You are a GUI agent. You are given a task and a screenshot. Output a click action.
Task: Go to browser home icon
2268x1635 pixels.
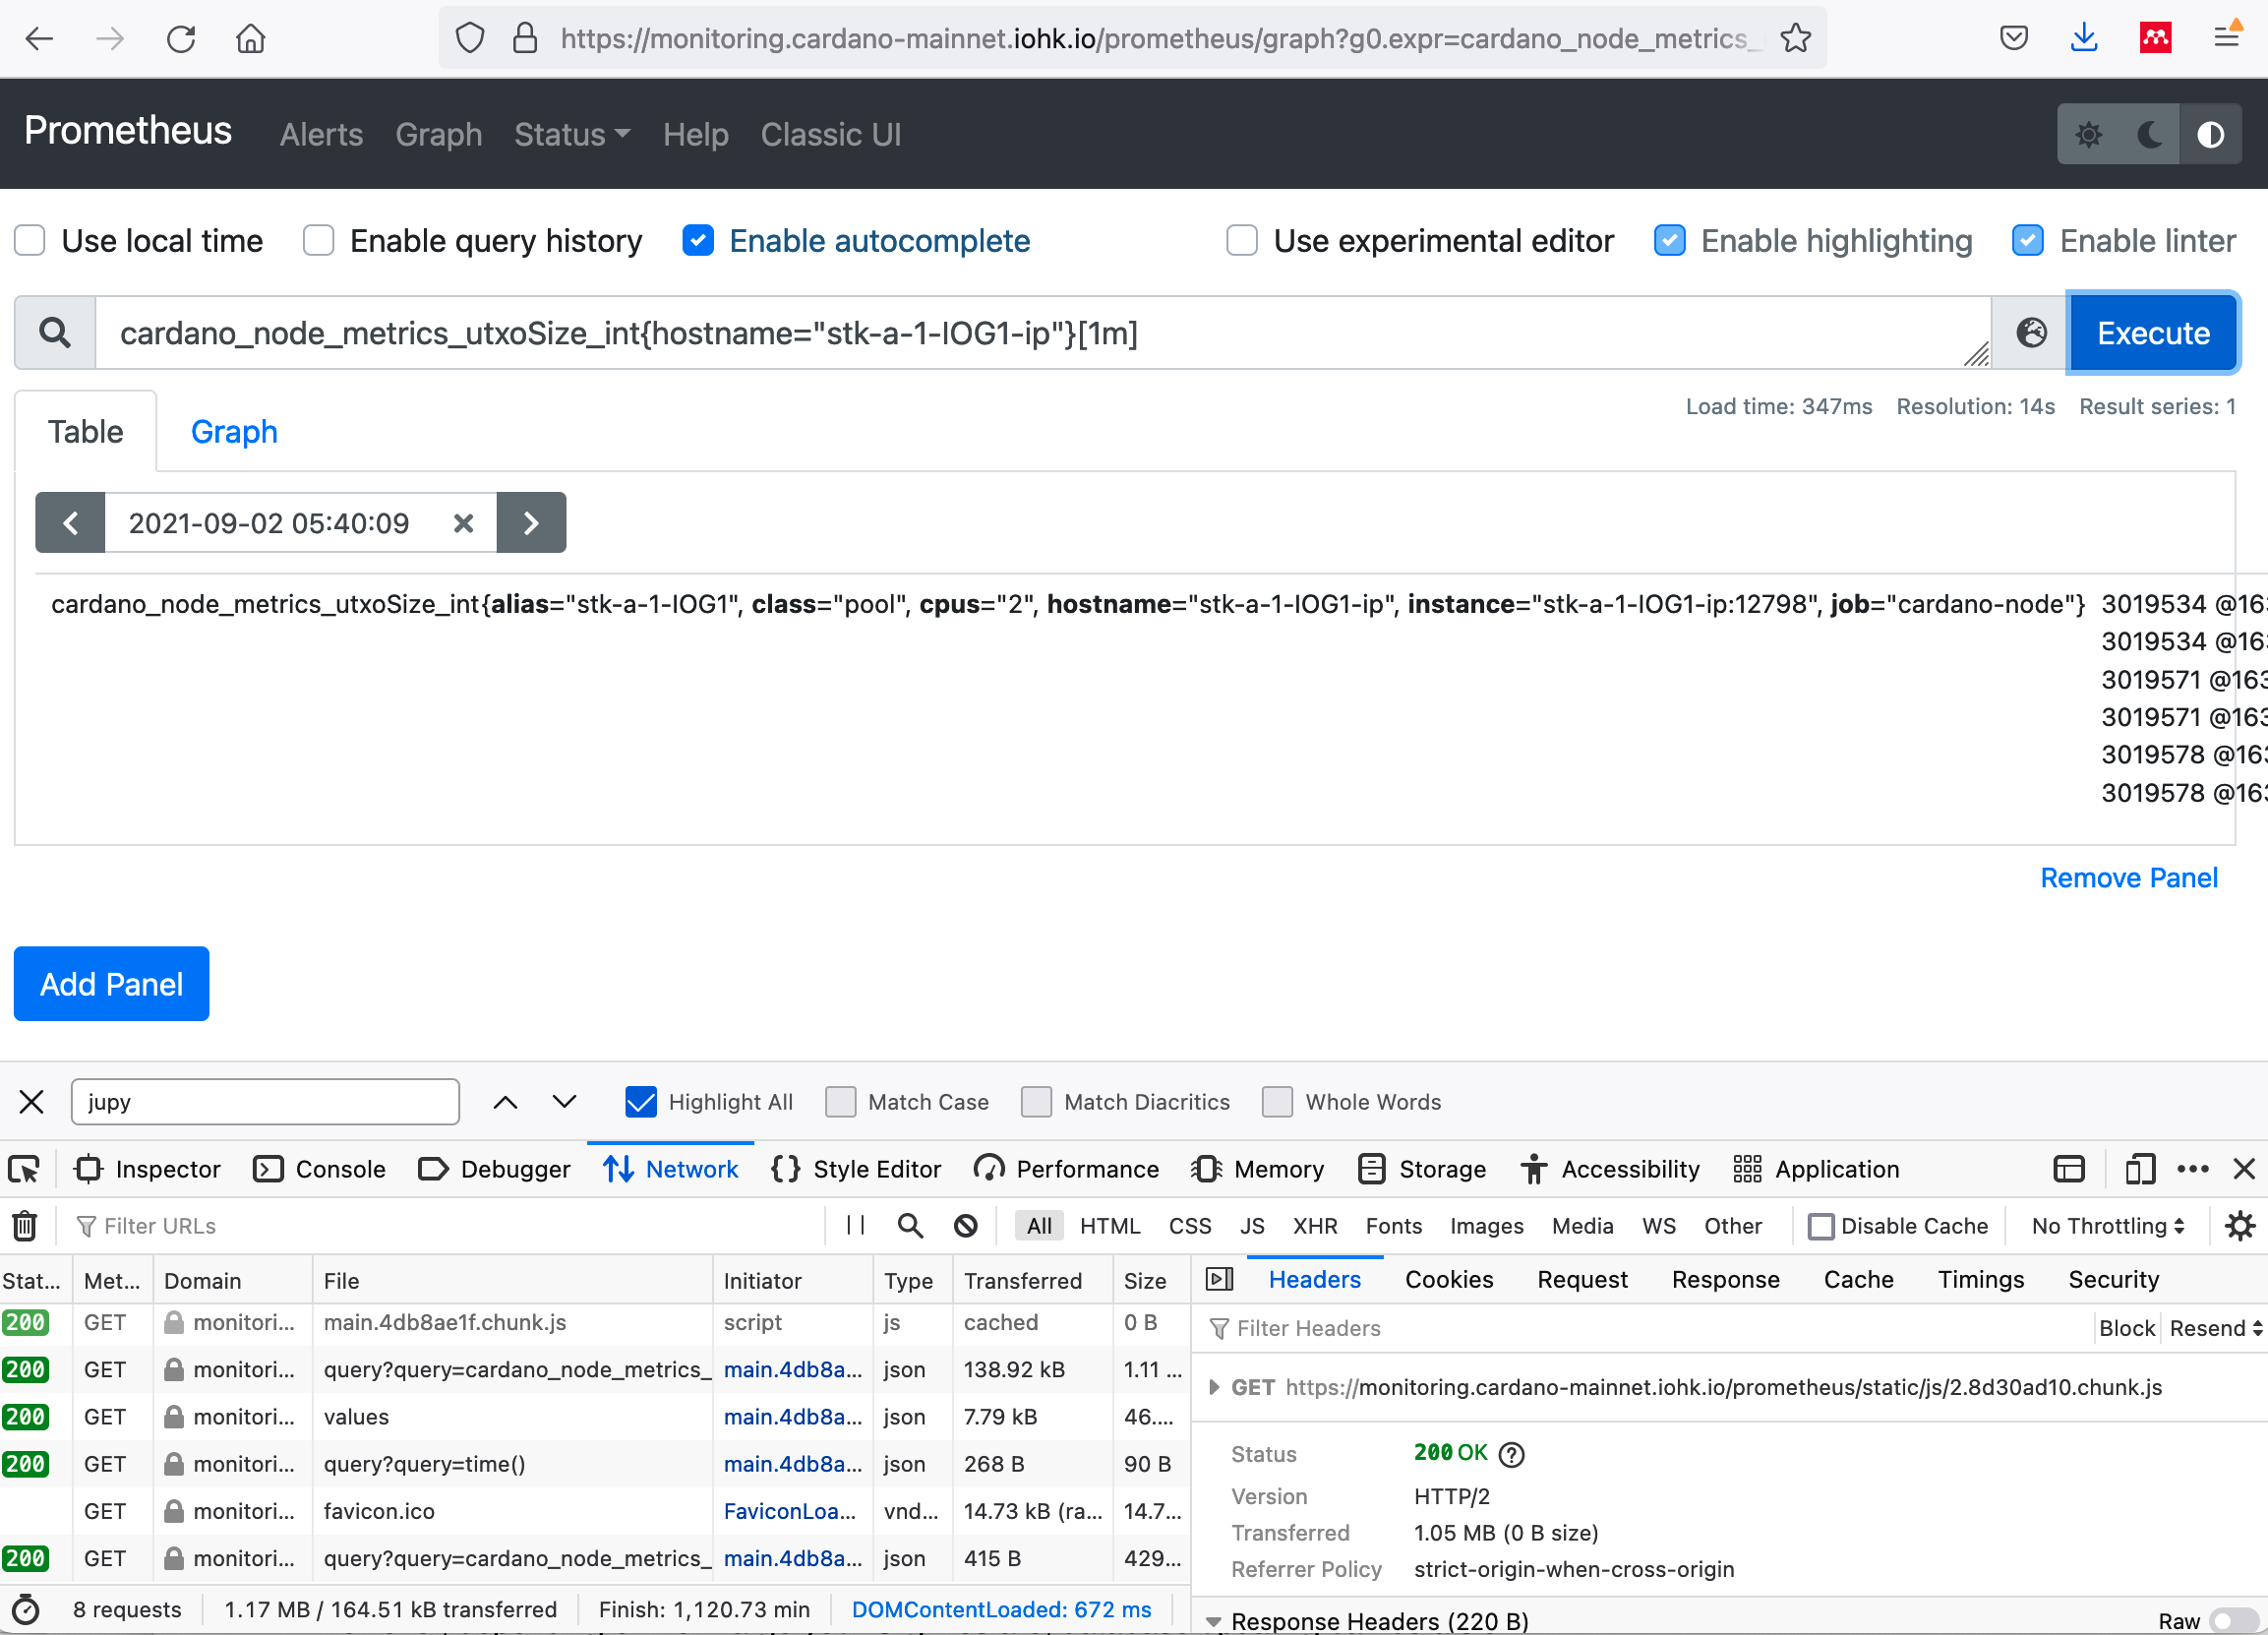click(x=250, y=39)
